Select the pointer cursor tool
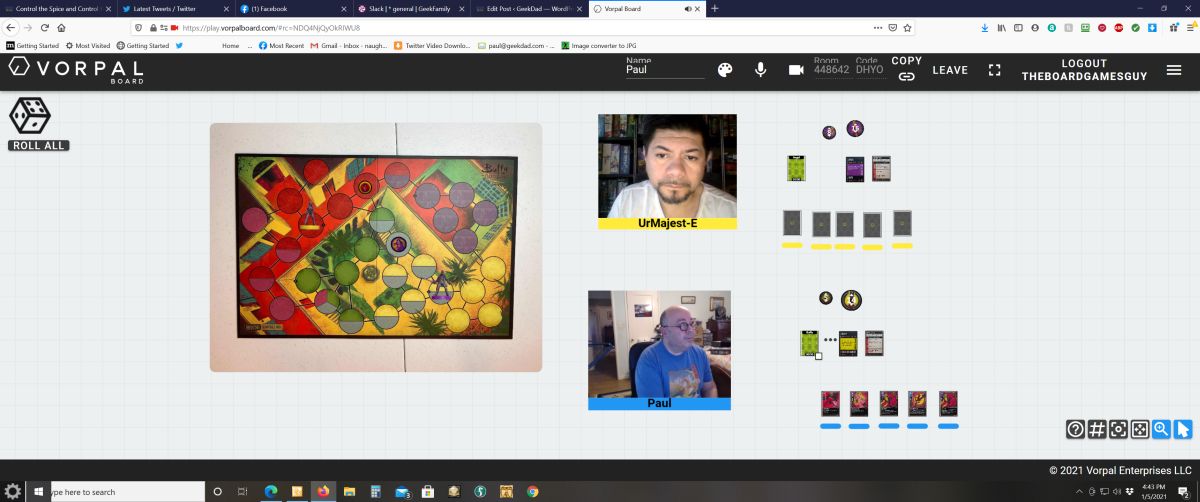Image resolution: width=1200 pixels, height=502 pixels. click(x=1183, y=429)
